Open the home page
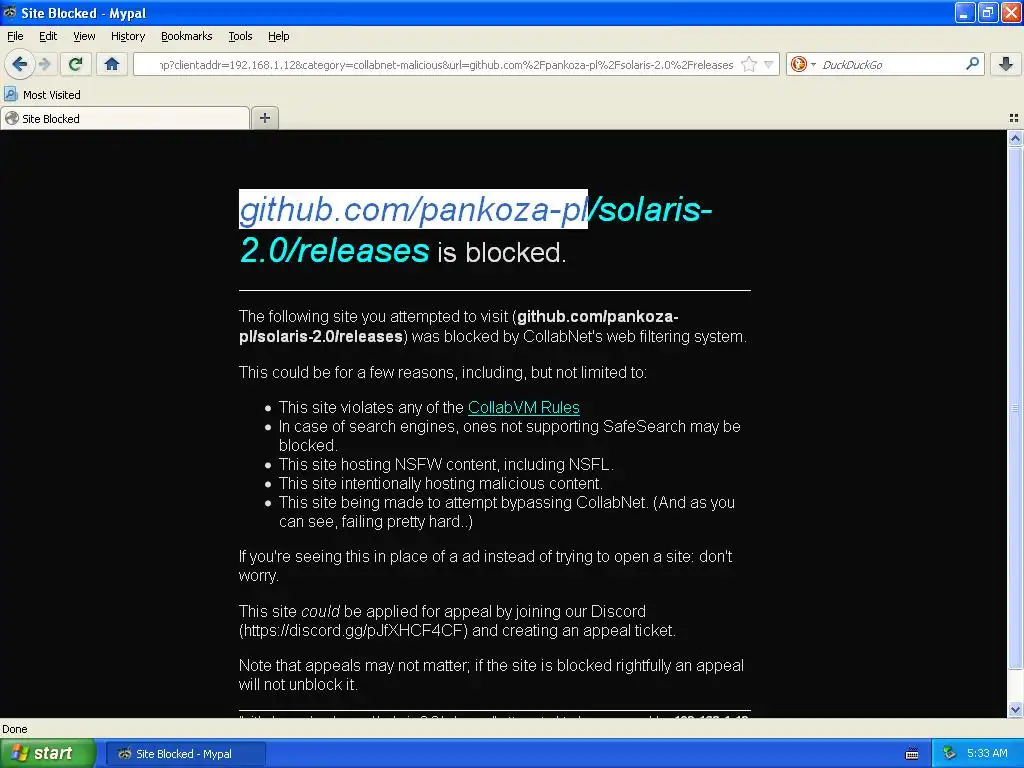Image resolution: width=1024 pixels, height=768 pixels. pyautogui.click(x=112, y=64)
